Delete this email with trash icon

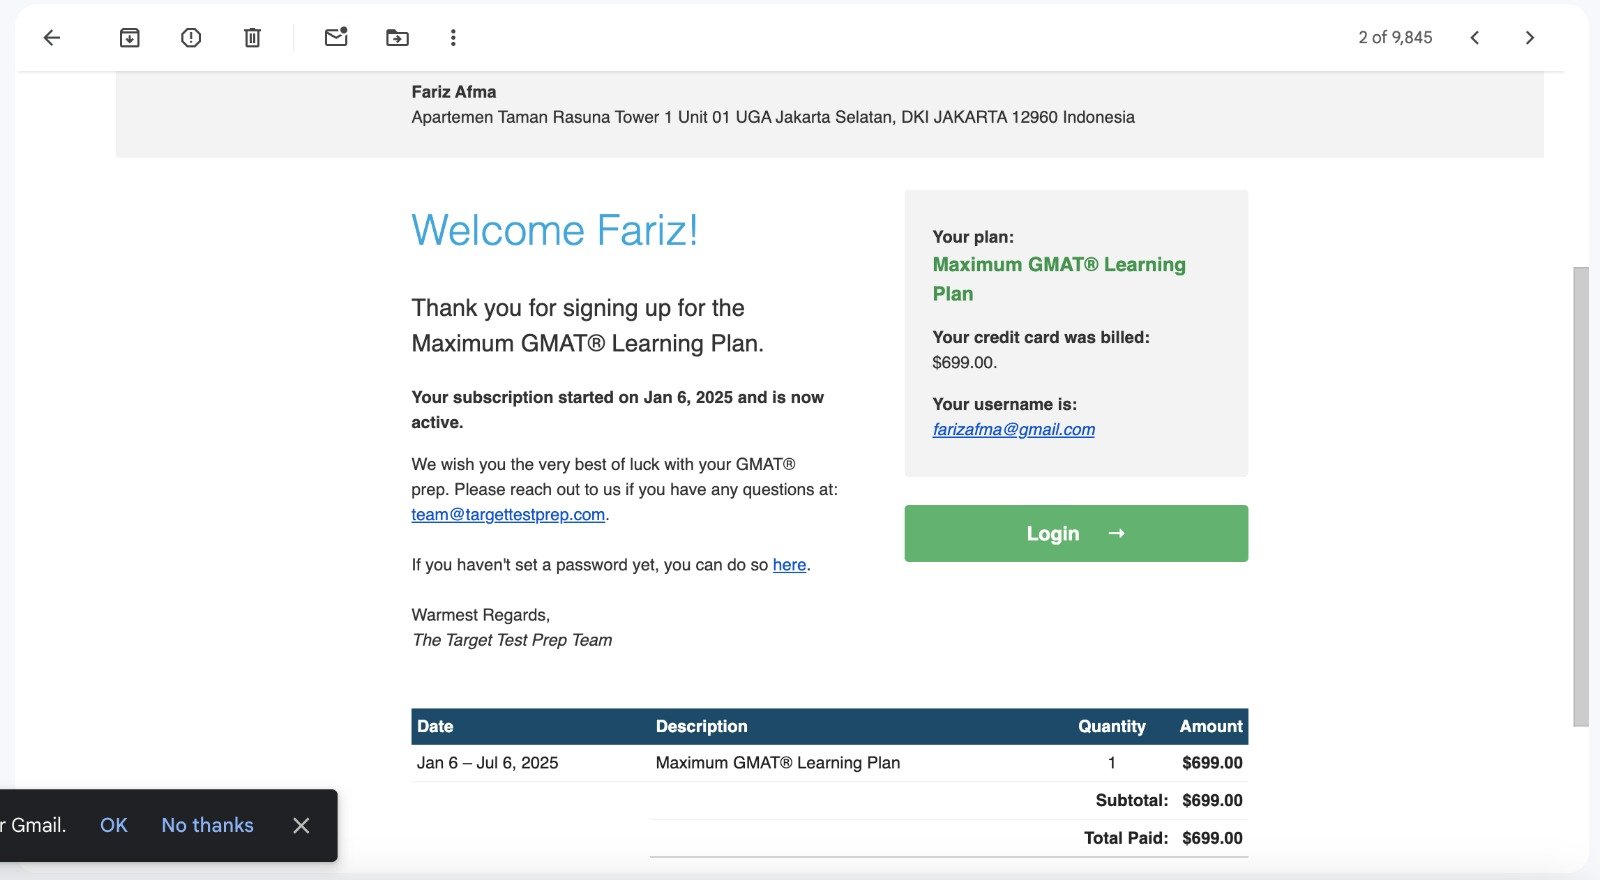point(252,38)
